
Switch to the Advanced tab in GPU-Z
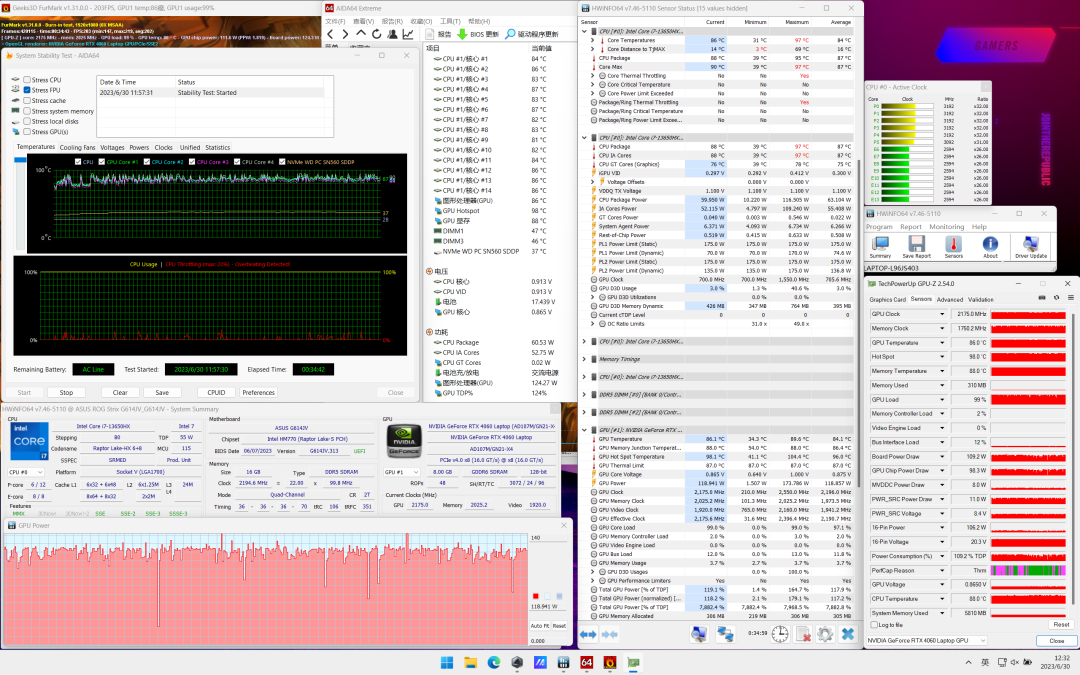[949, 299]
